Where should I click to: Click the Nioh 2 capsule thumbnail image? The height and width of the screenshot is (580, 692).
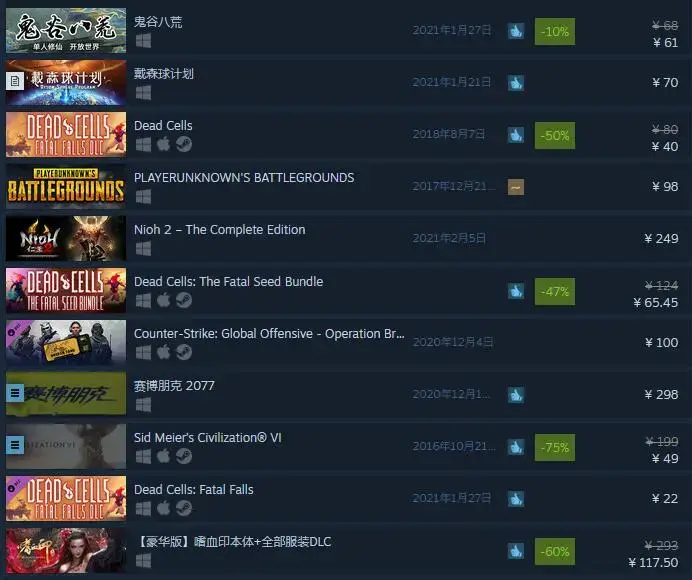(66, 238)
